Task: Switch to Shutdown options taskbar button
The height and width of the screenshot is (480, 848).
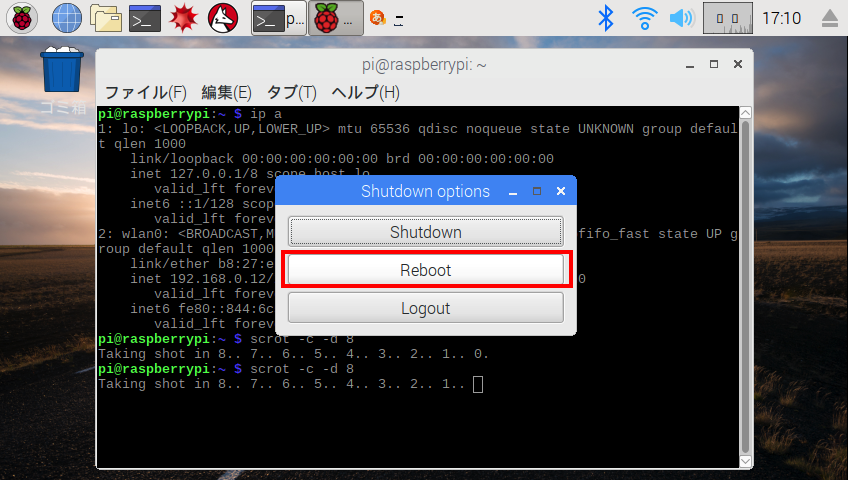Action: [x=335, y=18]
